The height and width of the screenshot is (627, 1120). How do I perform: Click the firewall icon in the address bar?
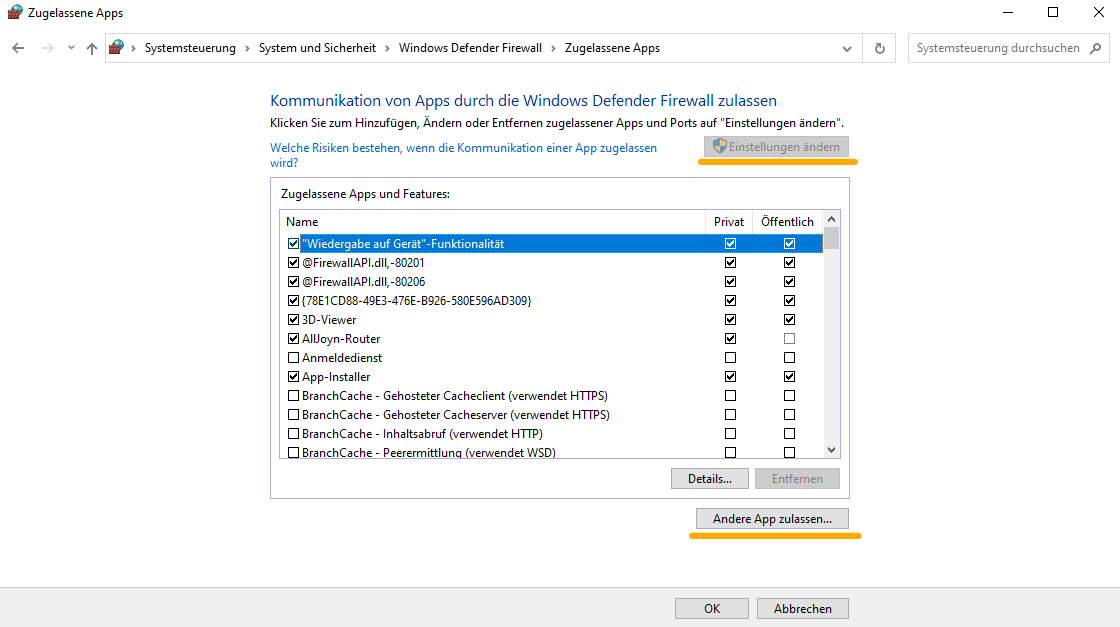click(x=116, y=46)
